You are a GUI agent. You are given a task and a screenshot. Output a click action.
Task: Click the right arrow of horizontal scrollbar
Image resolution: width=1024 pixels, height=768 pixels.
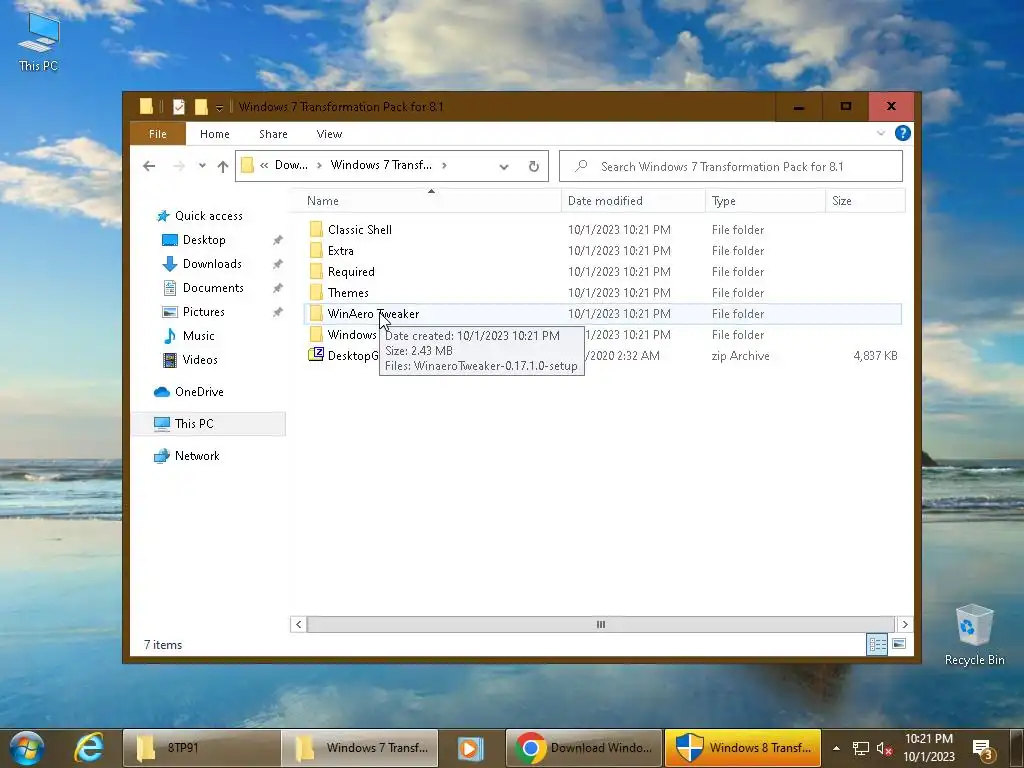904,624
